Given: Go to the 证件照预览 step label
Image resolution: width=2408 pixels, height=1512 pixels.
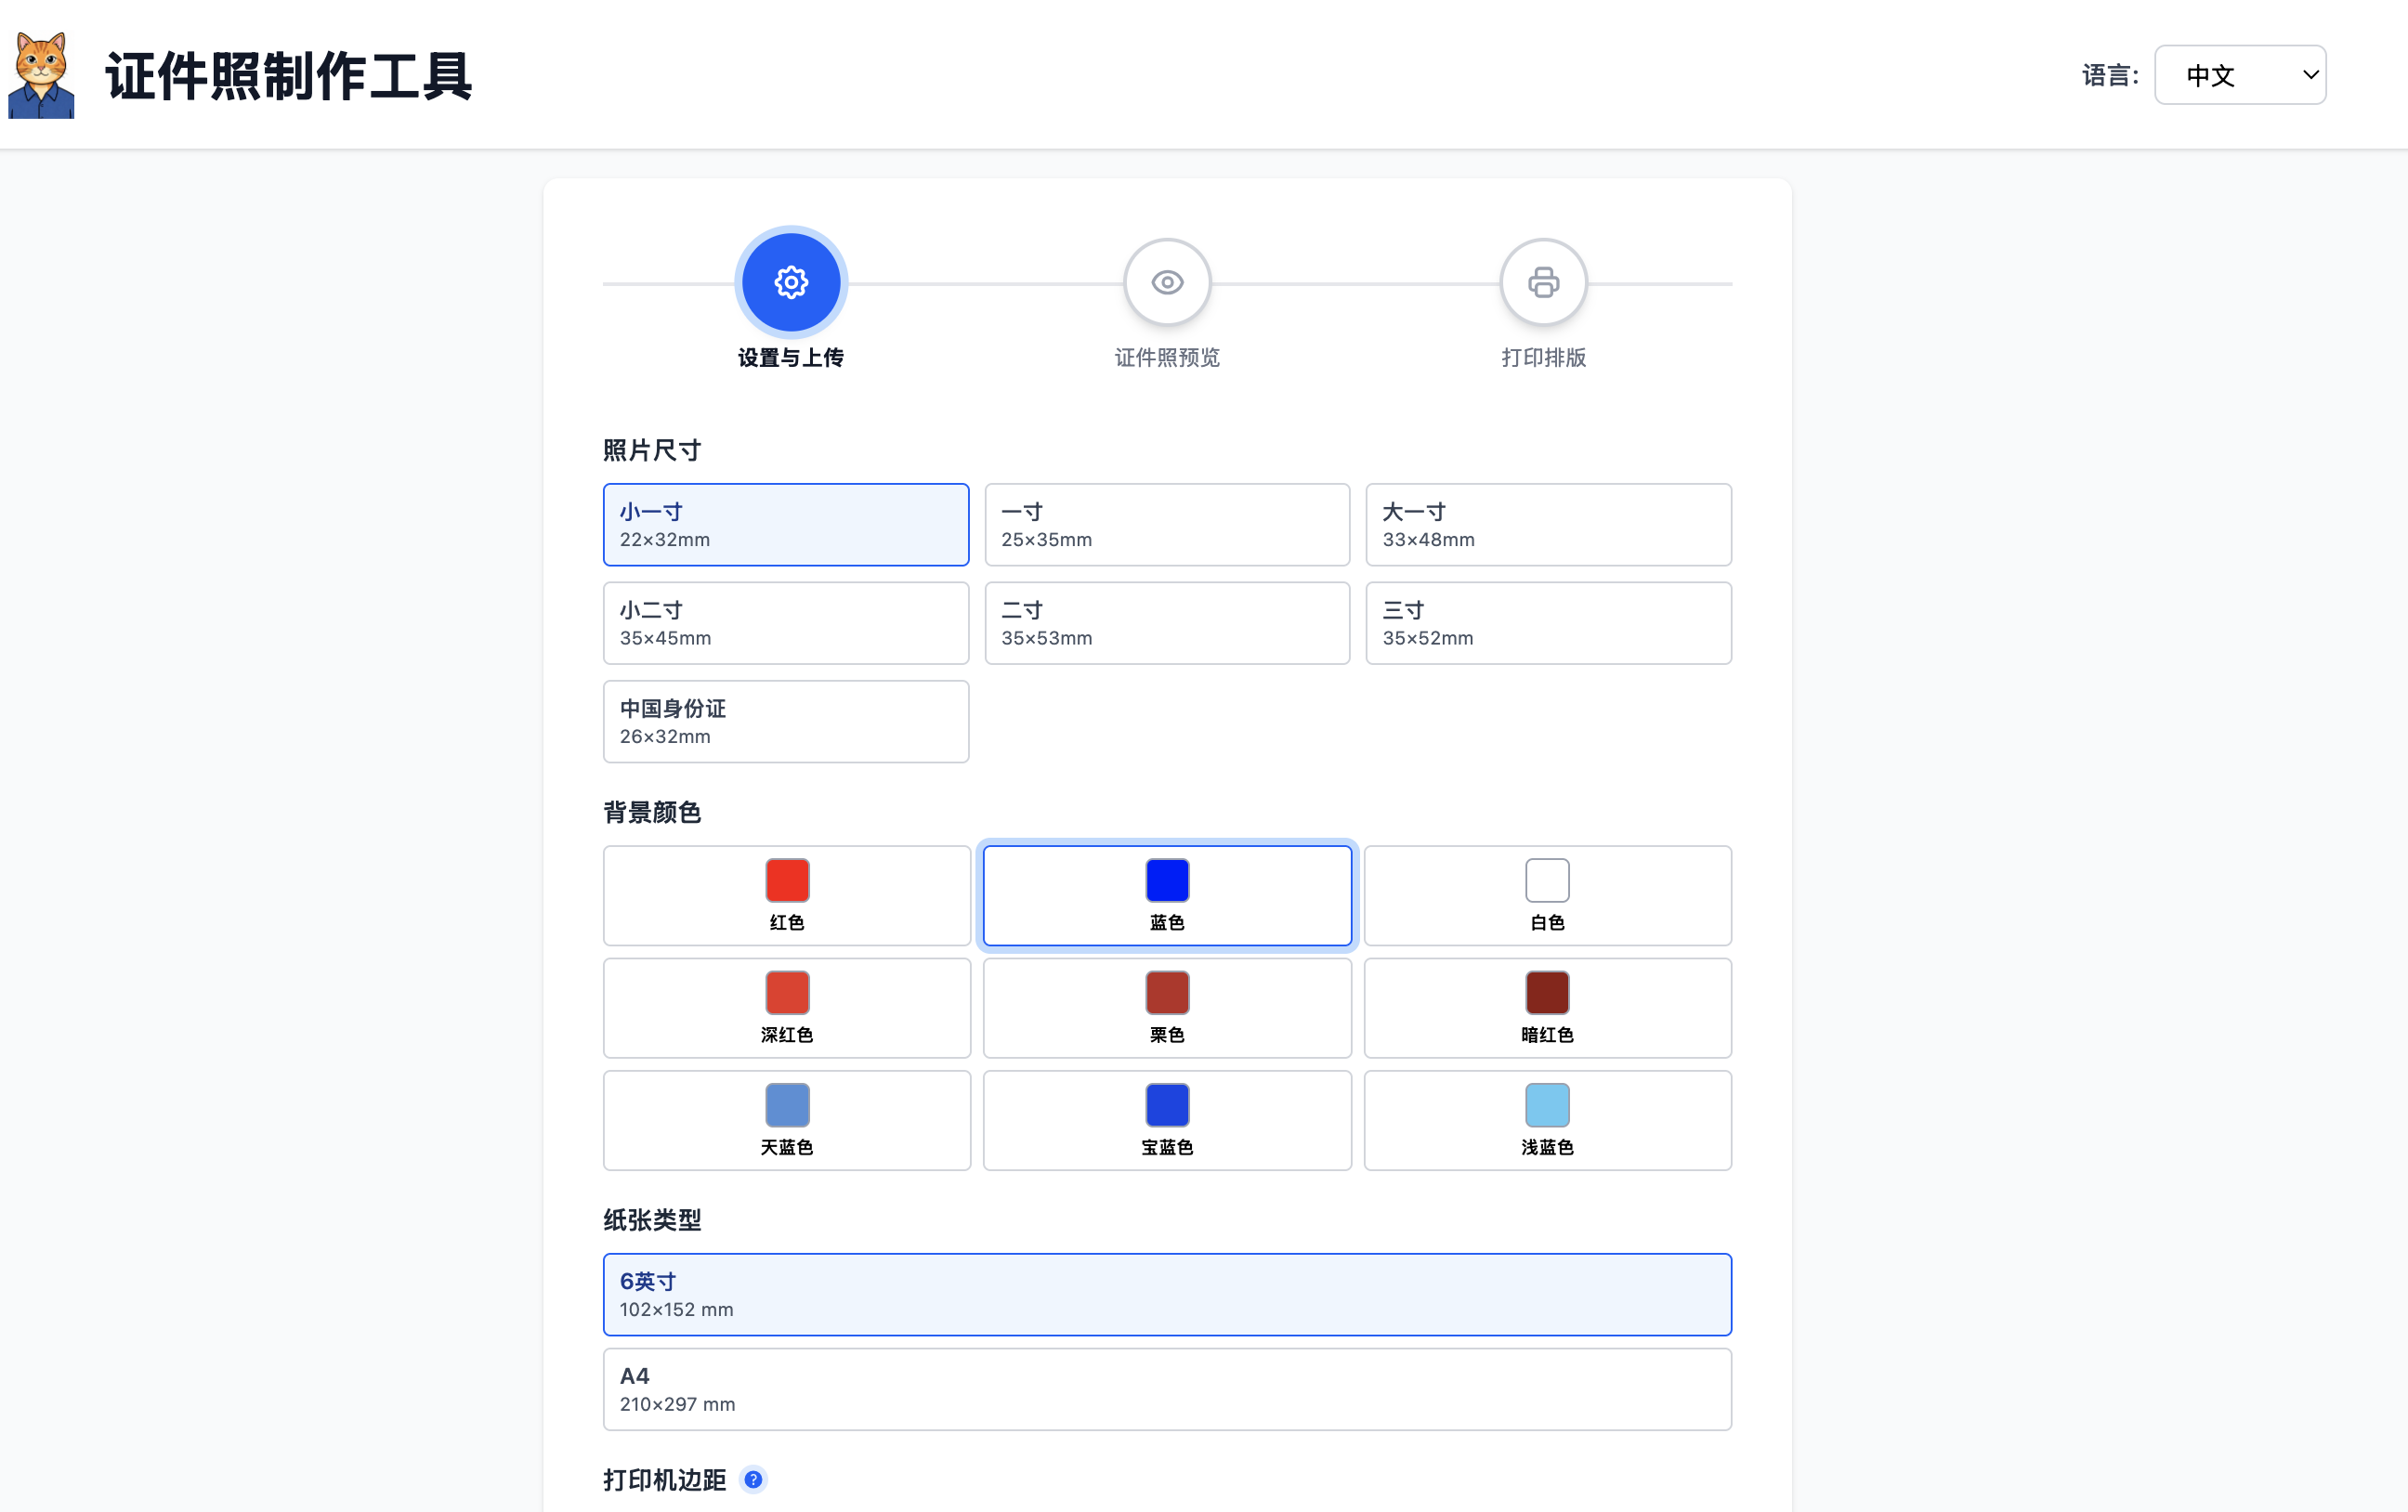Looking at the screenshot, I should [x=1166, y=358].
